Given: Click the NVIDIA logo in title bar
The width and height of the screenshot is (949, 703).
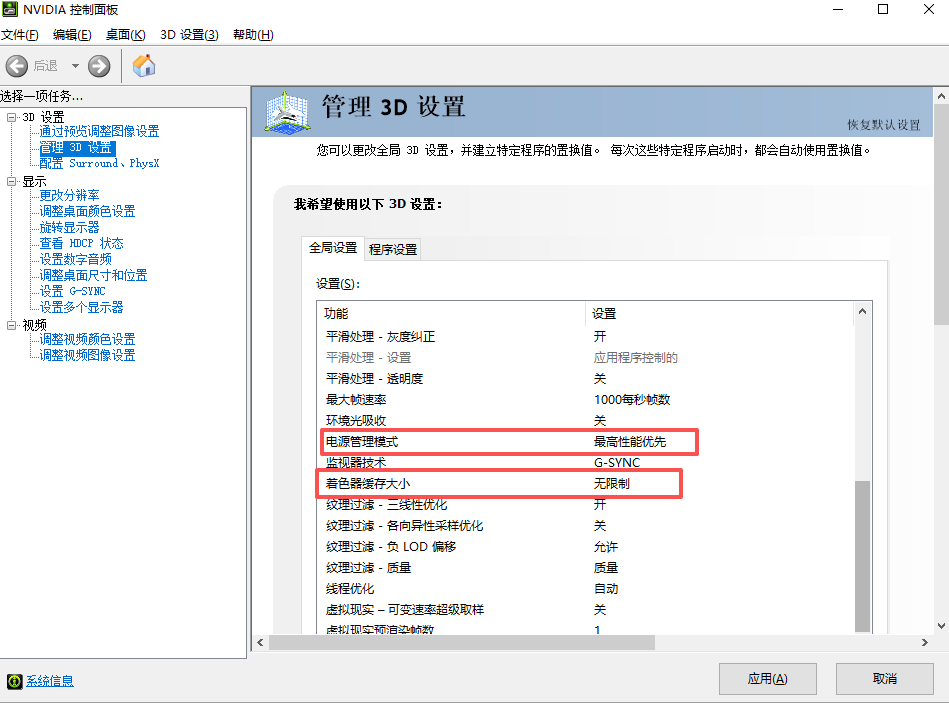Looking at the screenshot, I should click(x=11, y=10).
